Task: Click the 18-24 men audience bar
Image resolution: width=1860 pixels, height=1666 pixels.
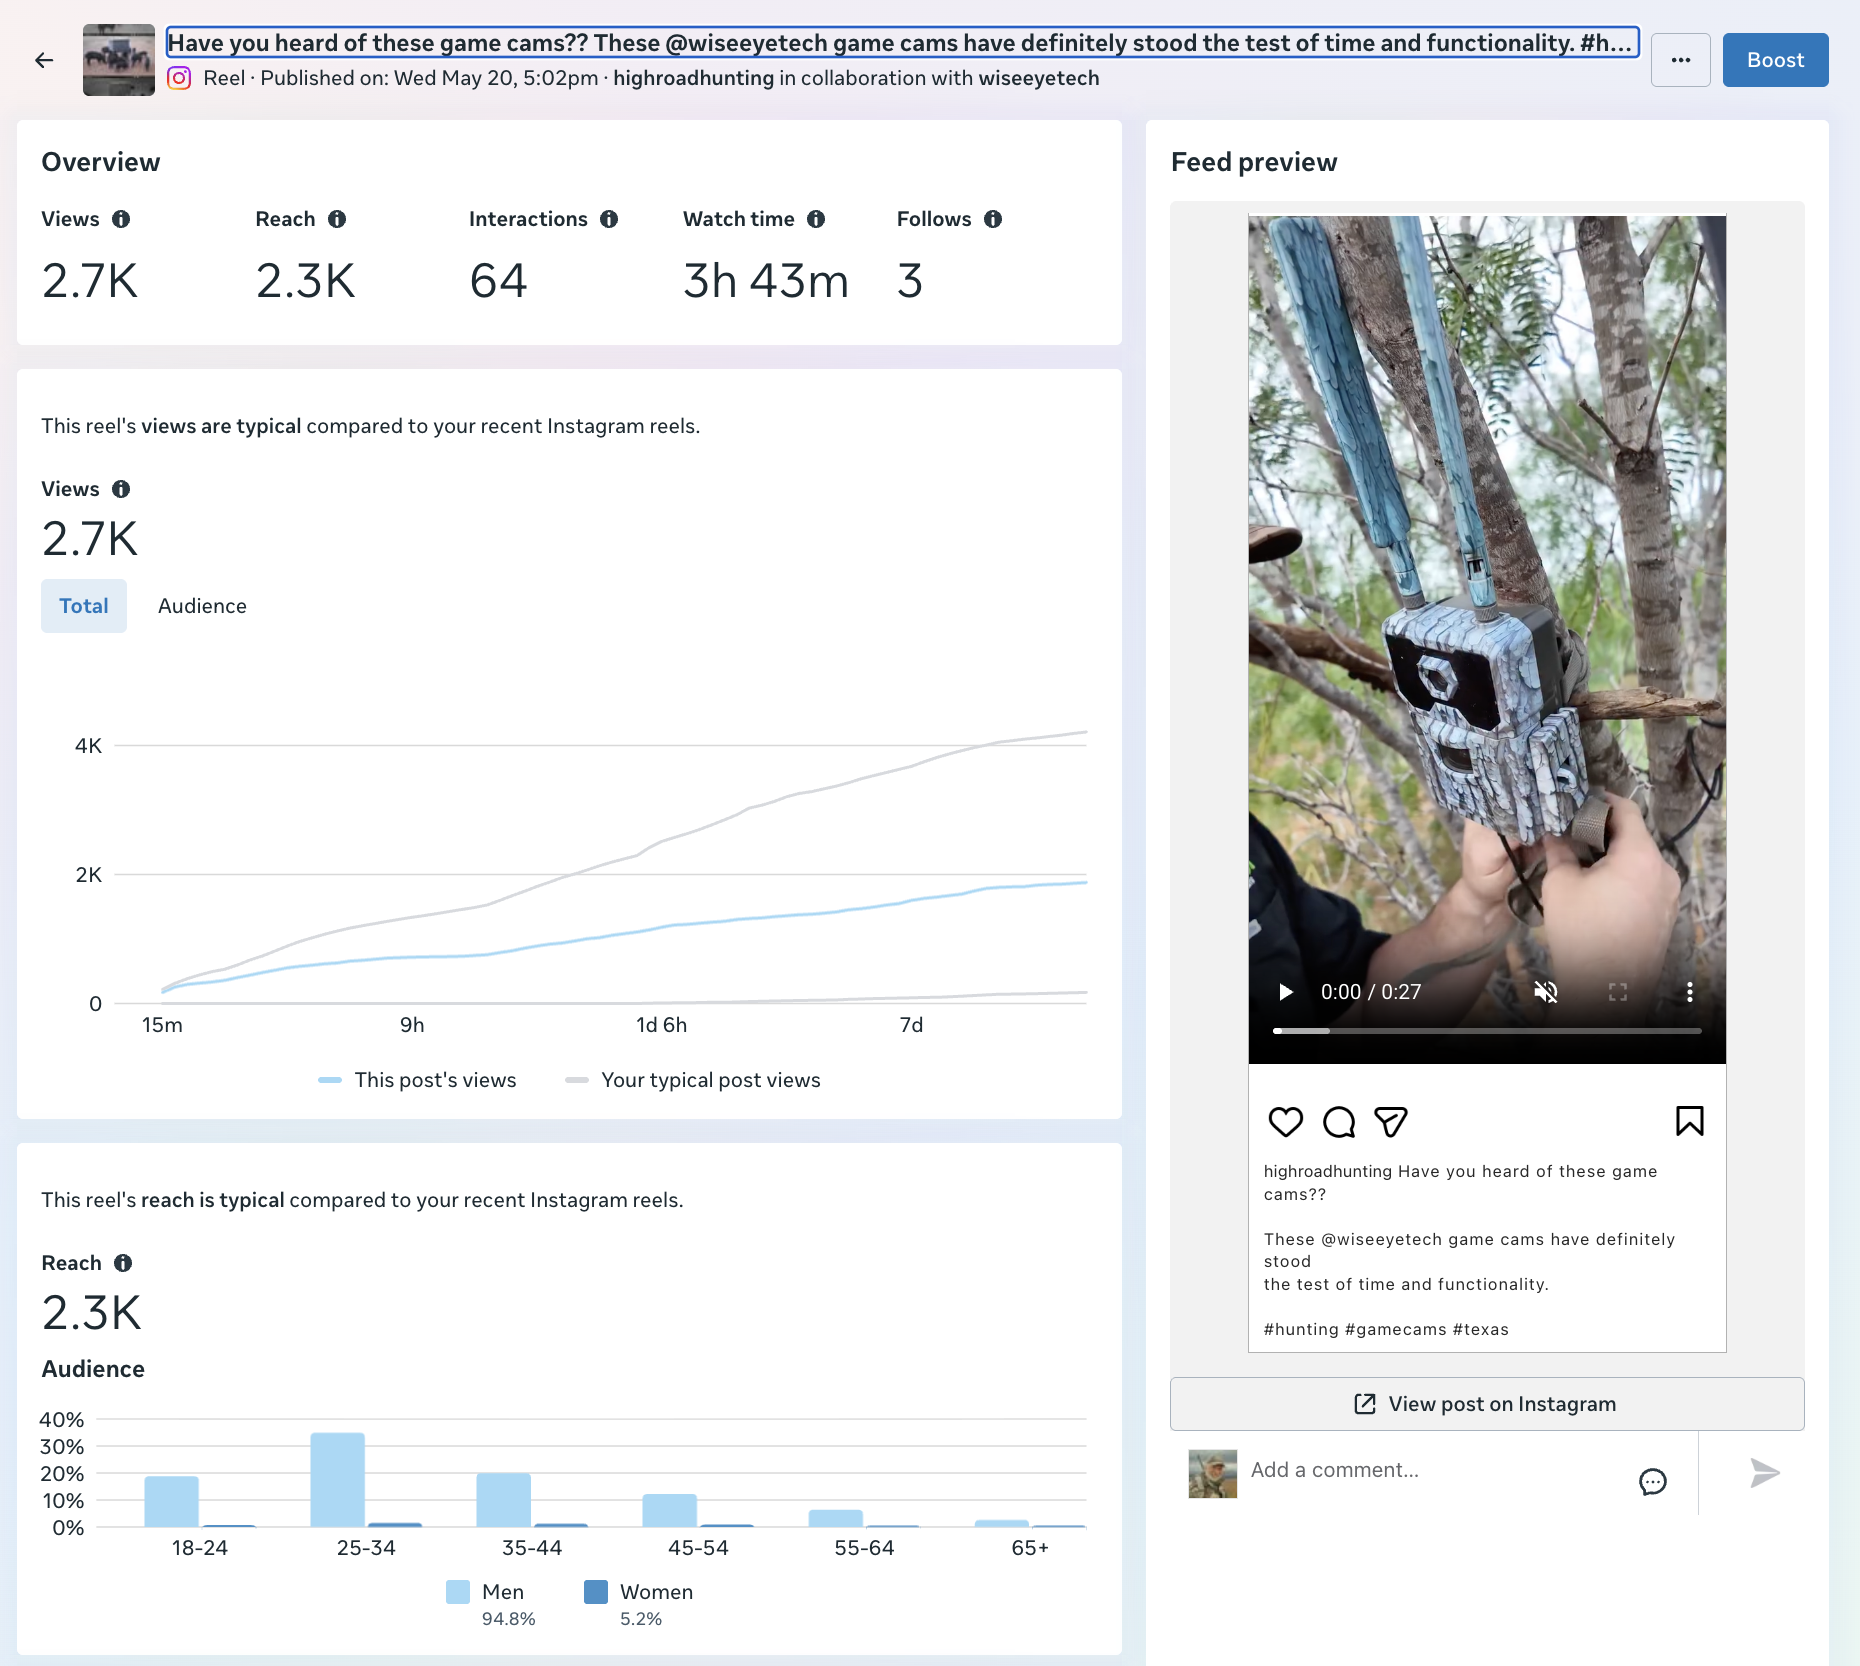Action: (x=171, y=1502)
